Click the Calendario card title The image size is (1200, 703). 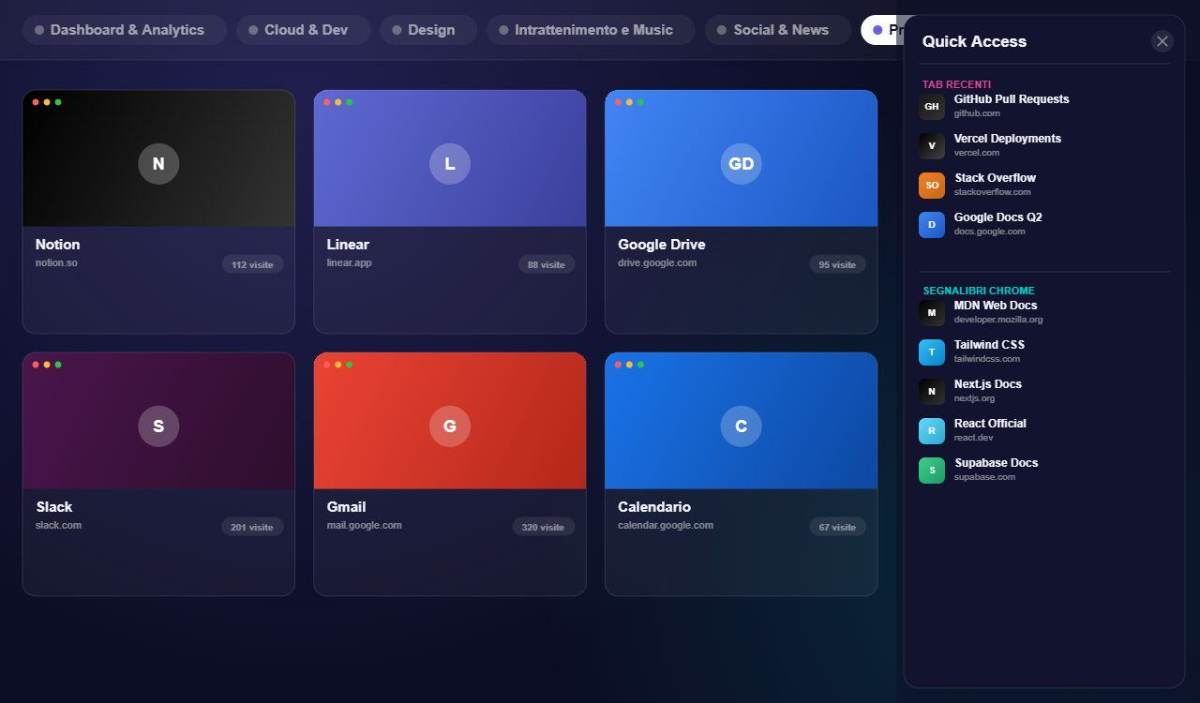coord(654,507)
